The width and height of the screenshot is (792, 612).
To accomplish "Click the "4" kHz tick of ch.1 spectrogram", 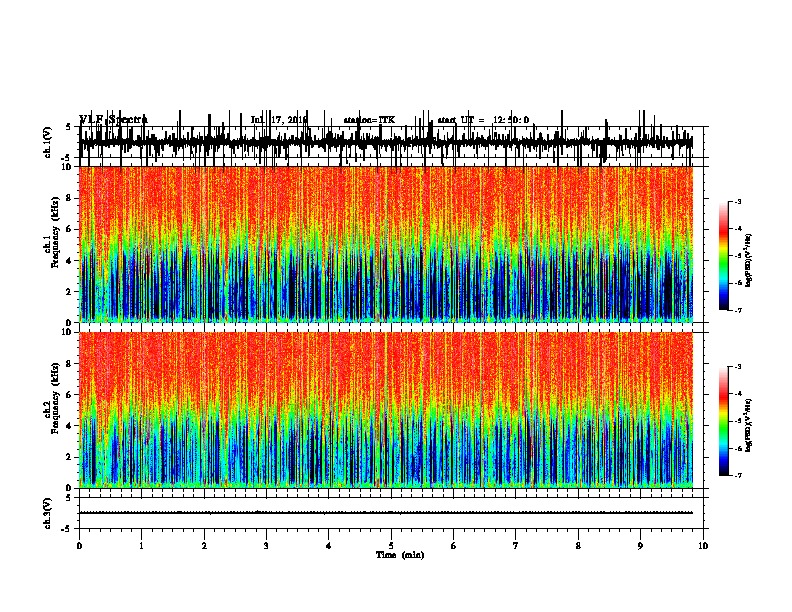I will tap(71, 261).
